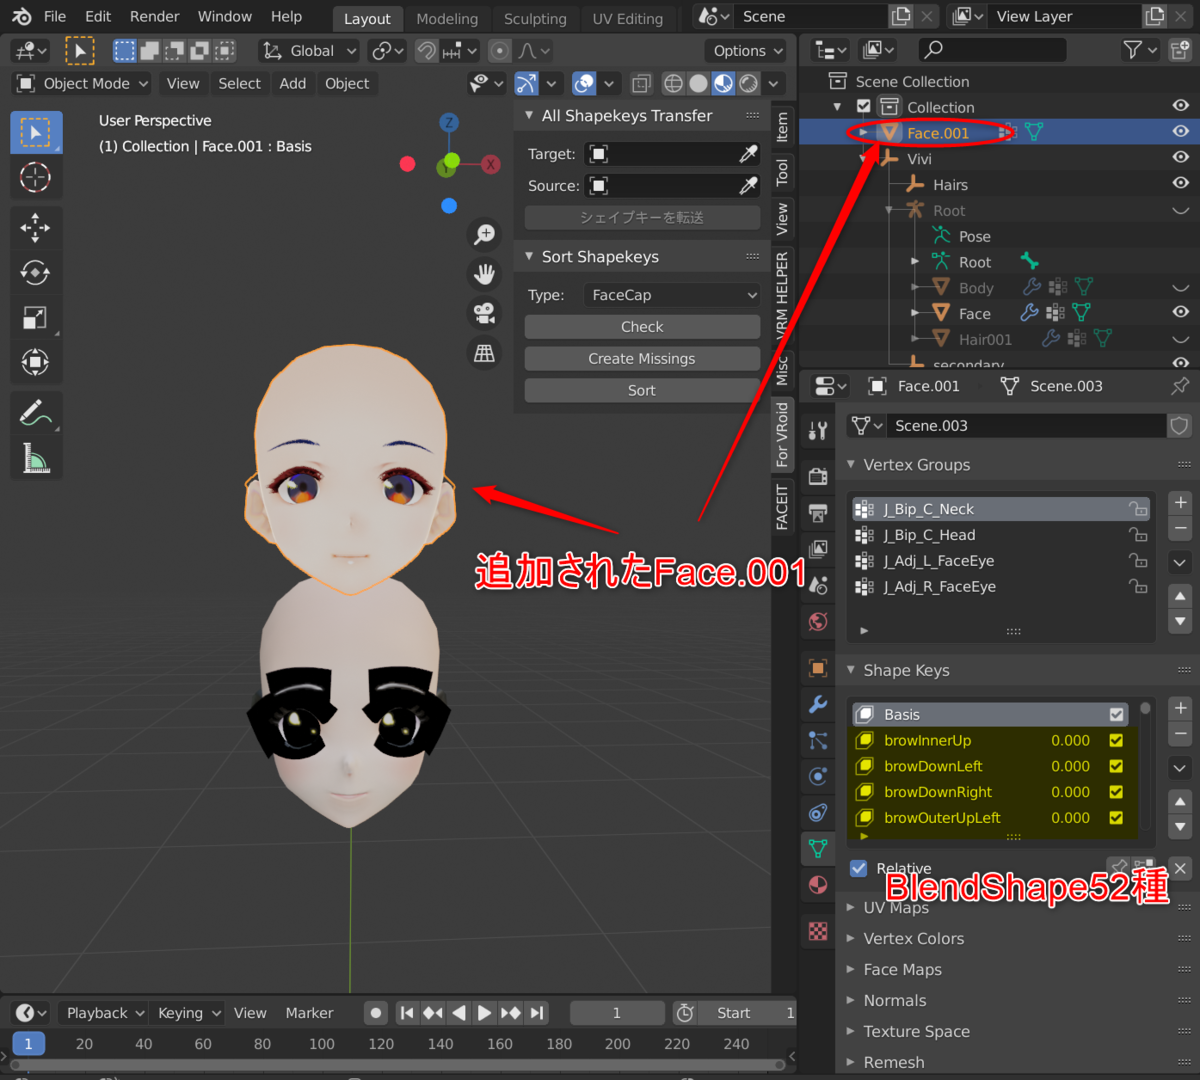Screen dimensions: 1200x1080
Task: Open the Object Mode dropdown
Action: [x=83, y=84]
